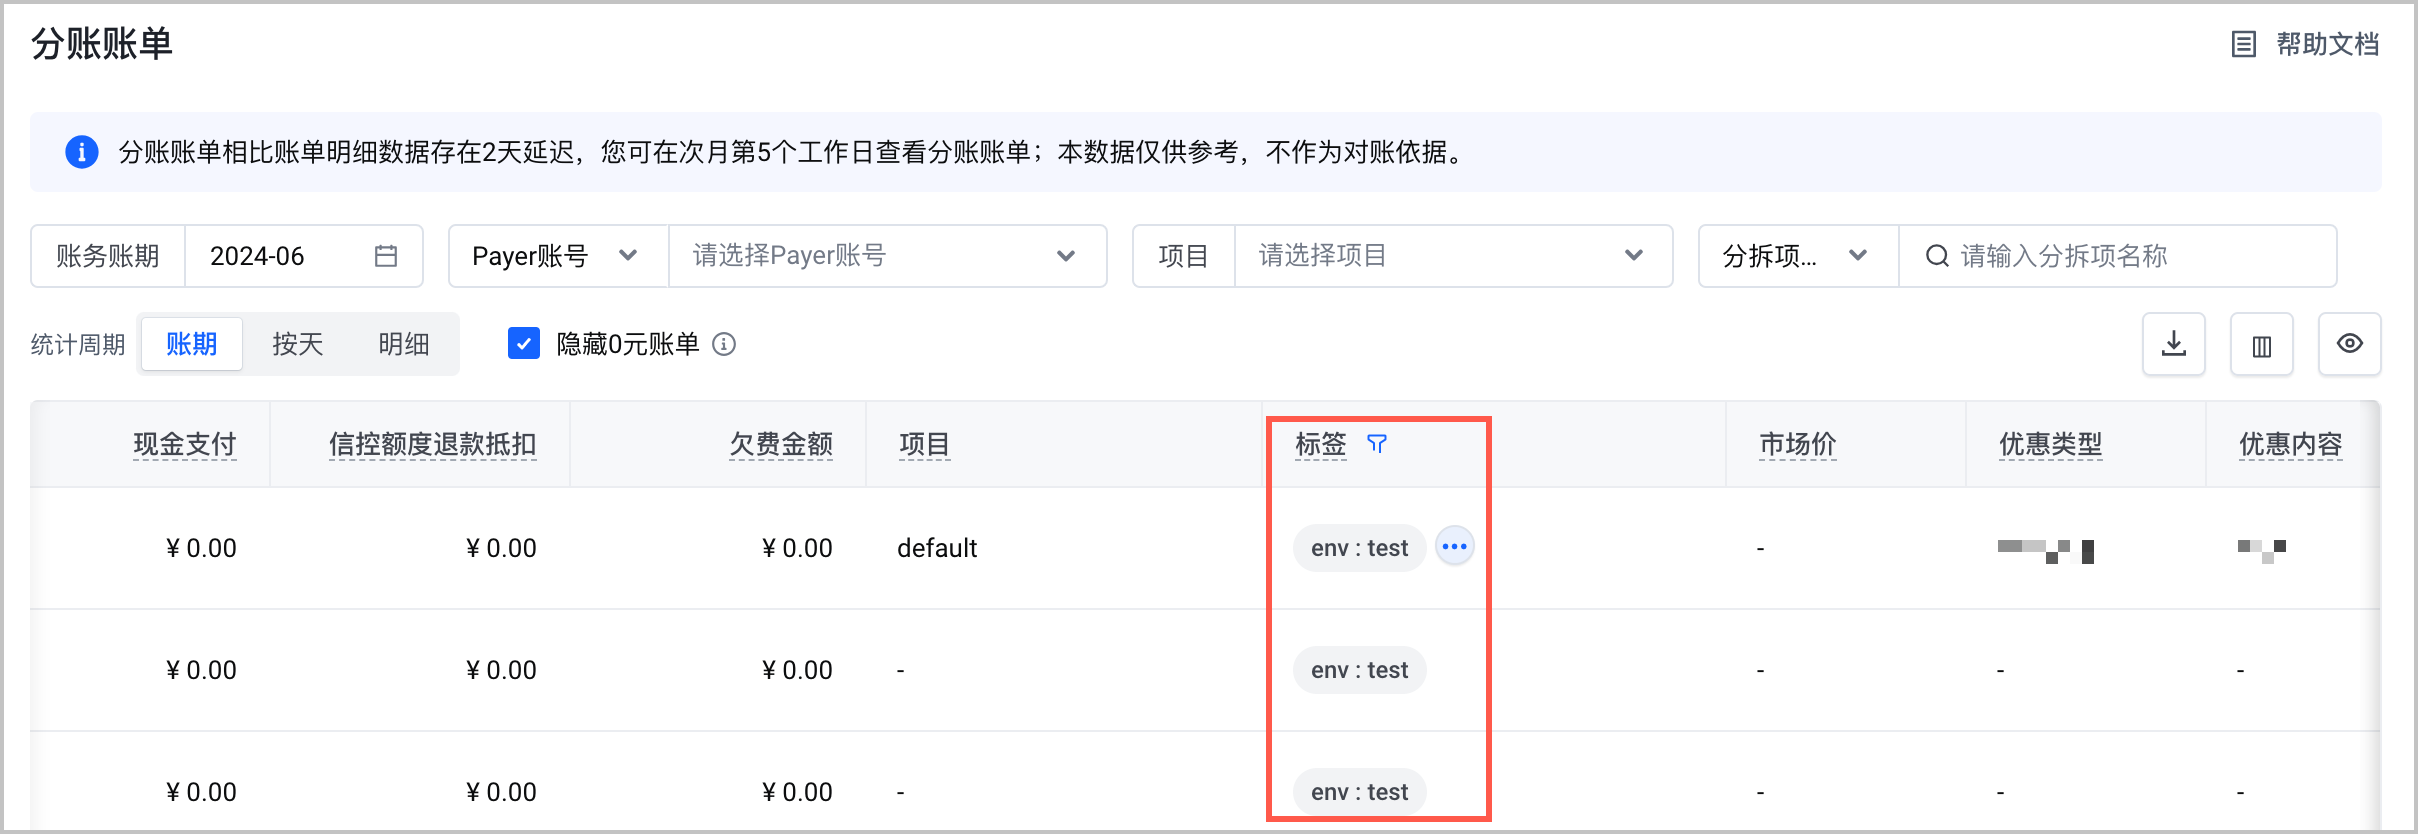Click the 标签 filter funnel icon
The image size is (2418, 834).
pos(1377,444)
